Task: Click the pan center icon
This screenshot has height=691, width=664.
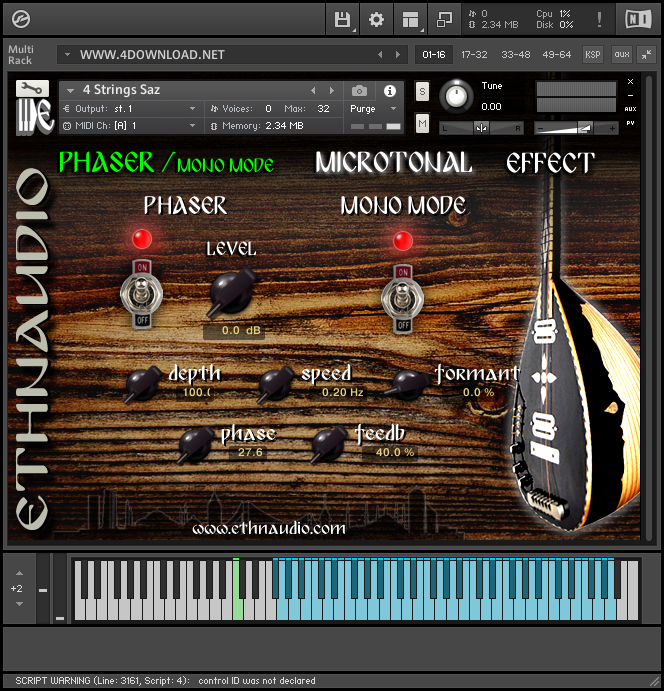Action: [x=481, y=128]
